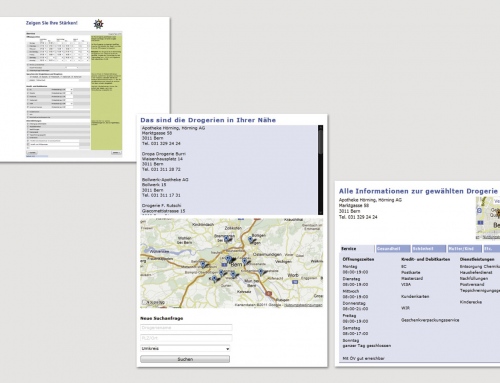Open the cut-off Etc. tab
Screen dimensions: 500x383
(x=492, y=249)
